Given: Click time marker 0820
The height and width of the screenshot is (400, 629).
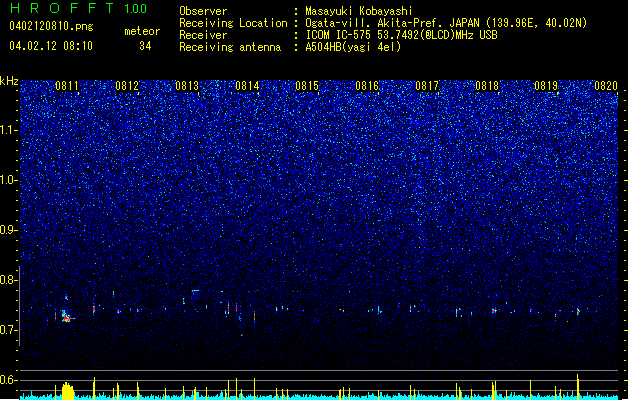Looking at the screenshot, I should pyautogui.click(x=606, y=86).
